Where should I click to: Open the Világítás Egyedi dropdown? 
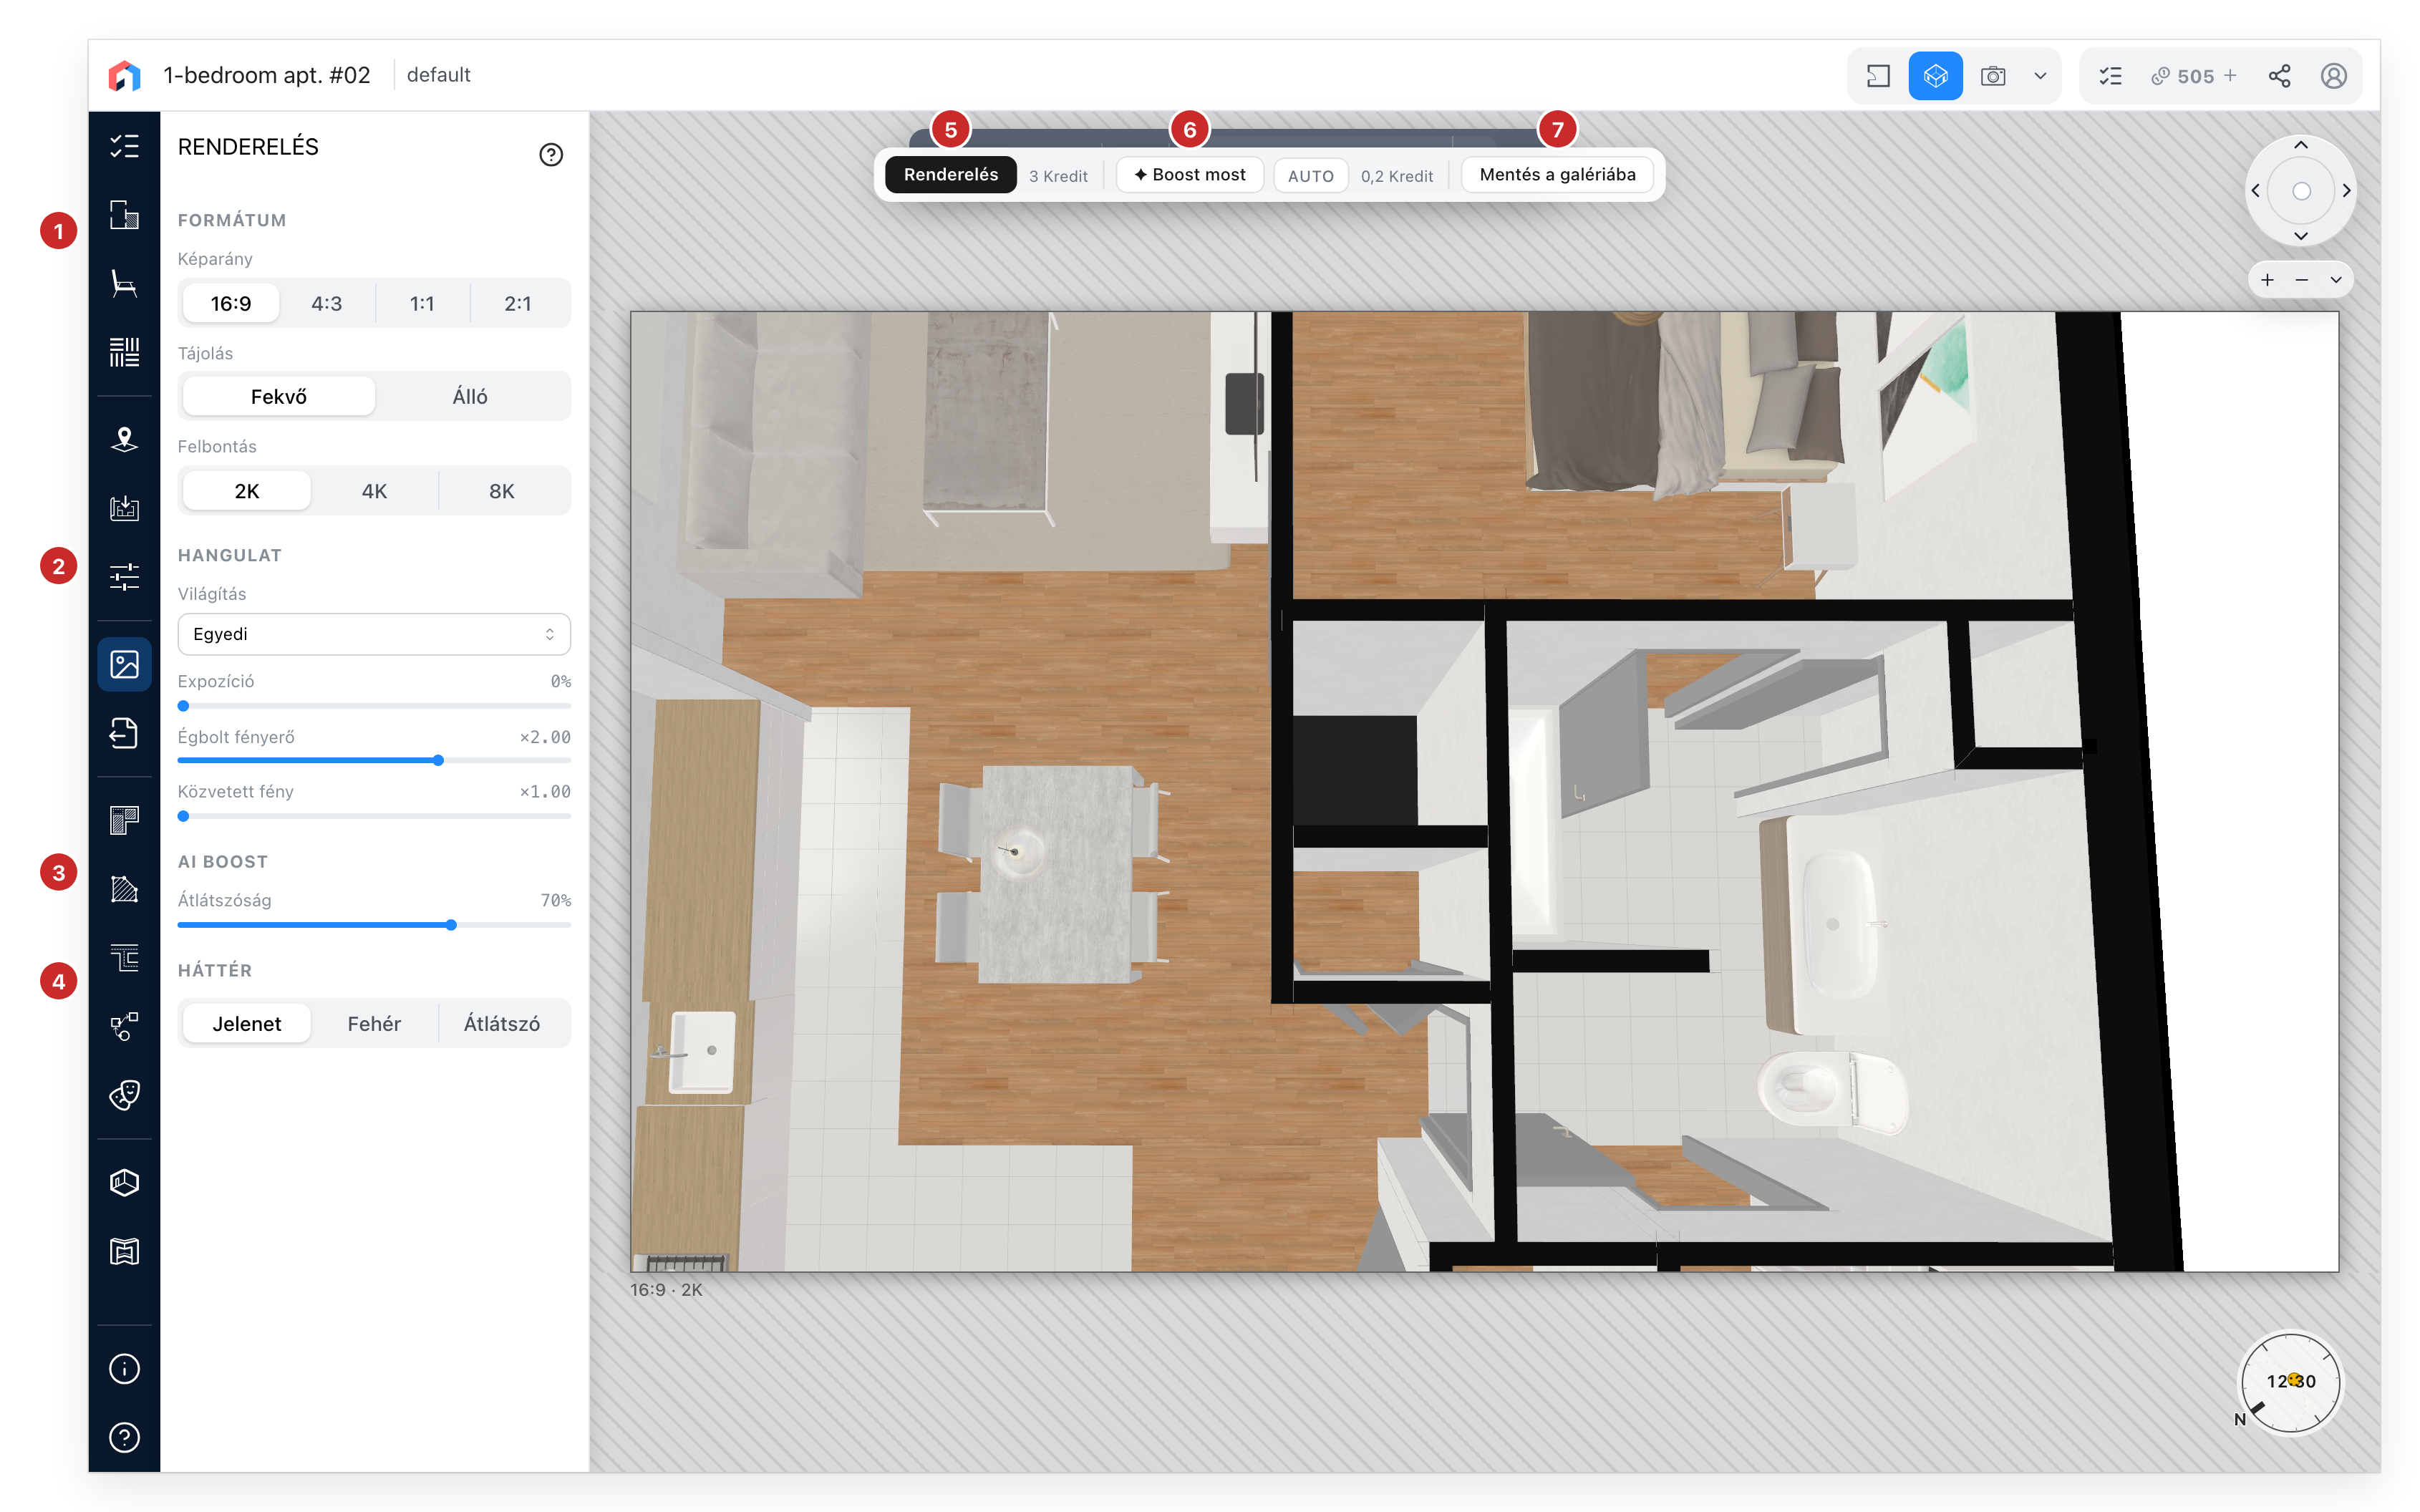pos(374,635)
